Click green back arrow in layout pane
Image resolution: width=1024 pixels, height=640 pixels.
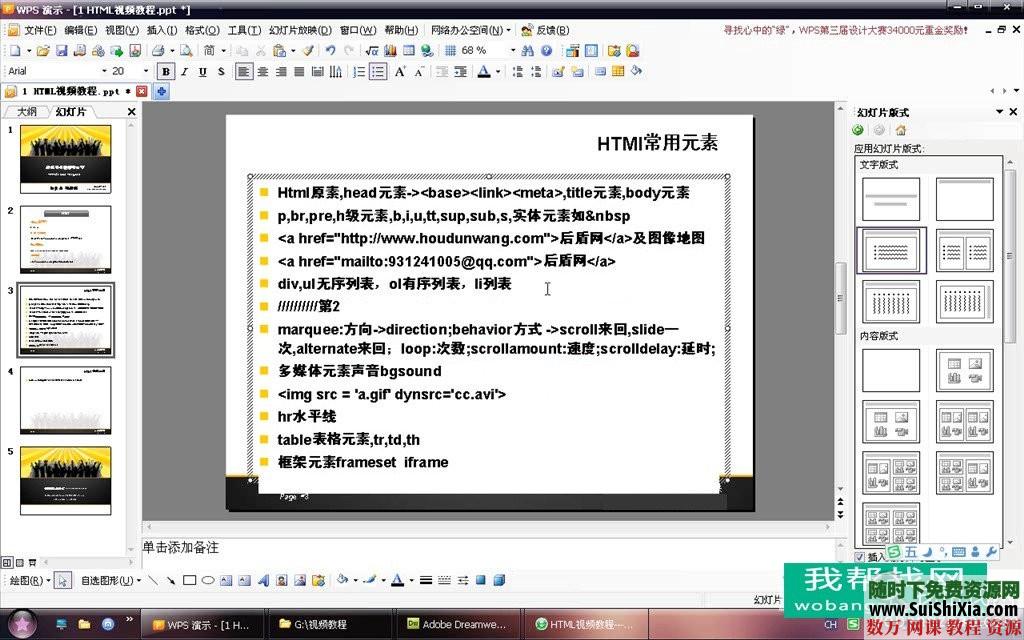(x=859, y=130)
